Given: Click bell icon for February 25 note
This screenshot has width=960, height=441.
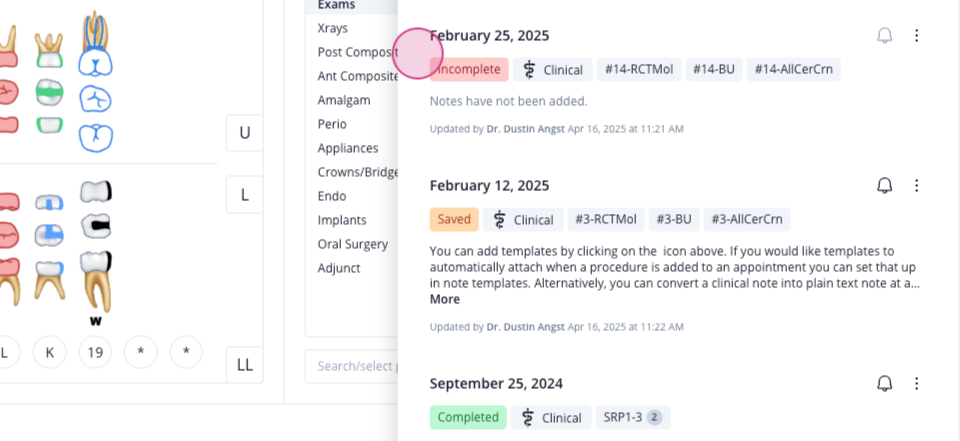Looking at the screenshot, I should 885,36.
